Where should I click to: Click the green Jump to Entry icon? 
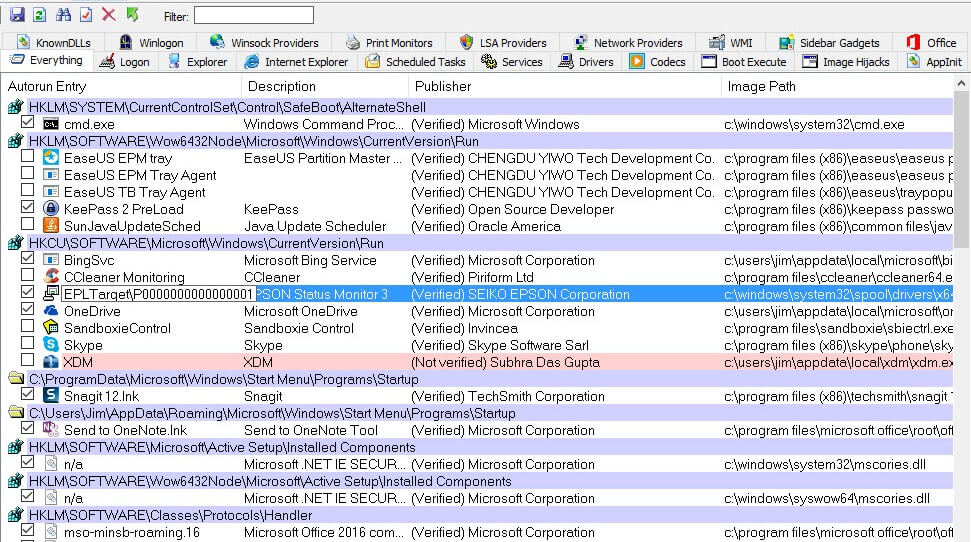[x=133, y=15]
